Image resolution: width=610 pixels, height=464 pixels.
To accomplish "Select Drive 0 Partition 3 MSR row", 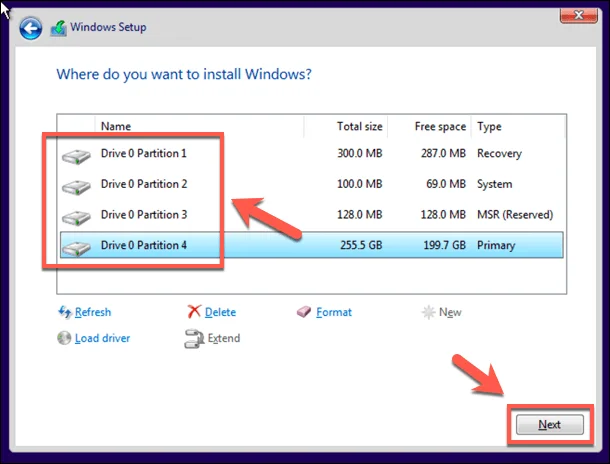I will pyautogui.click(x=310, y=215).
